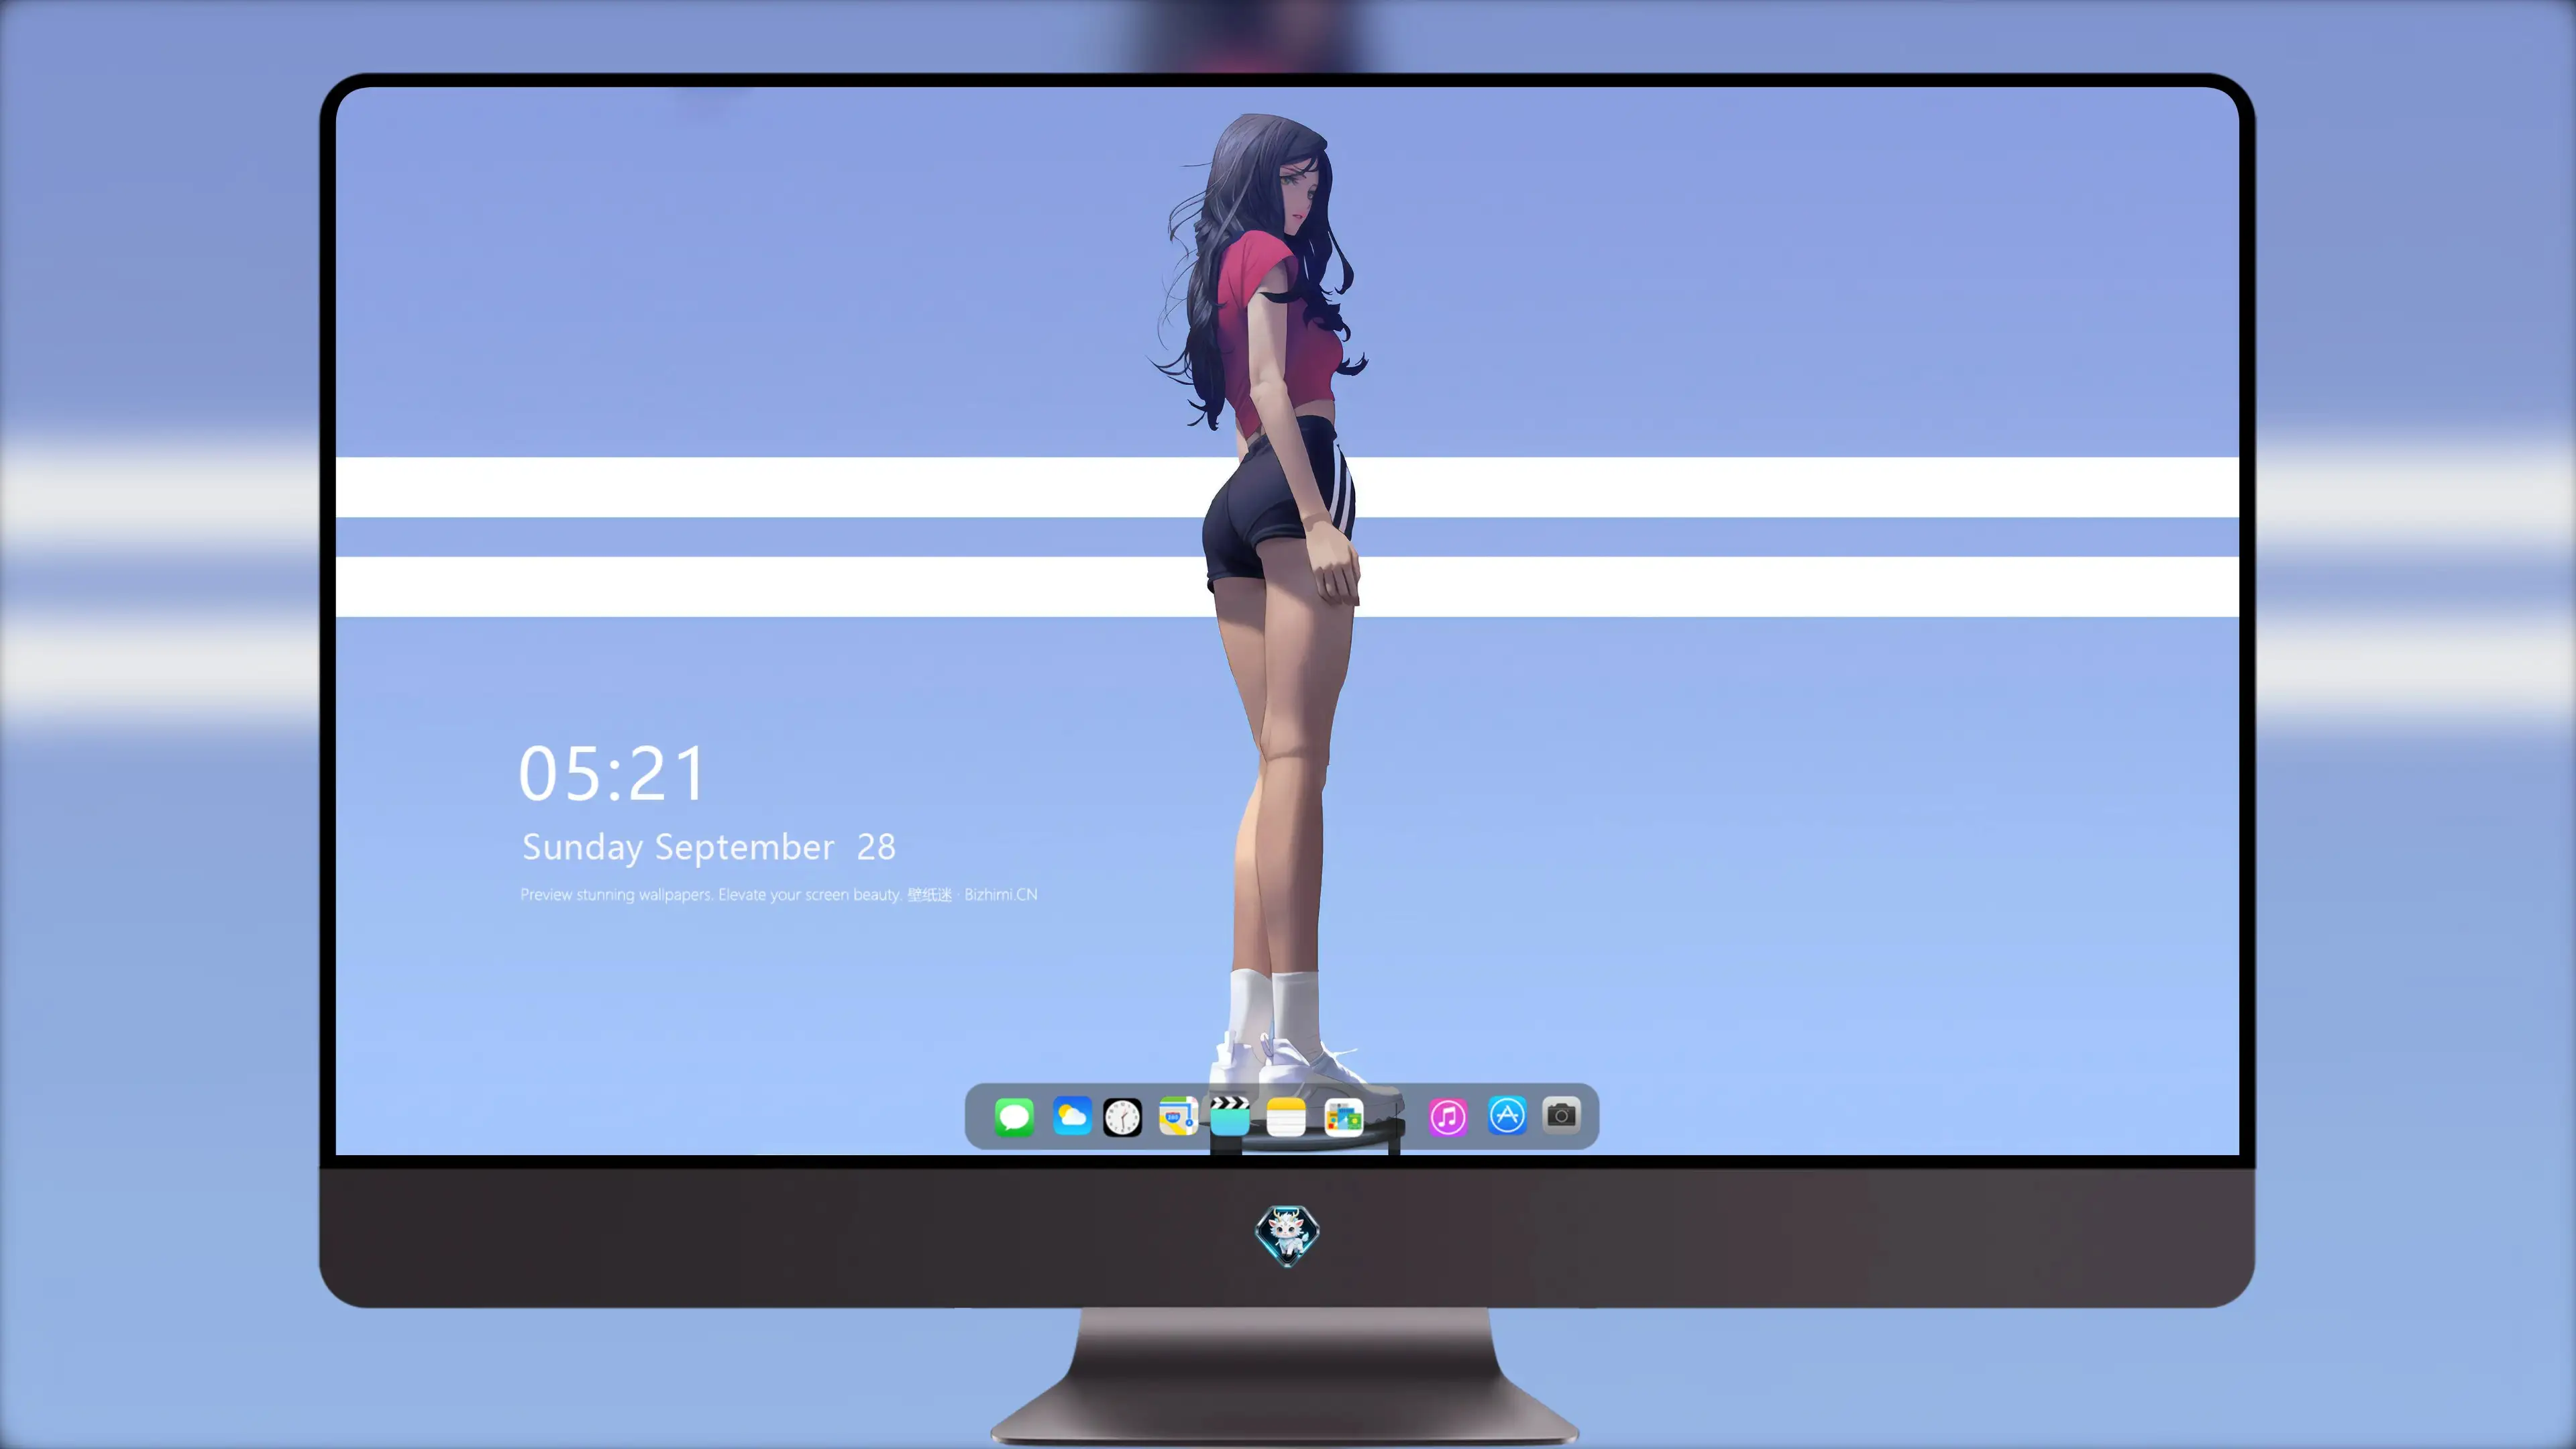Open the Videos clapperboard app icon
This screenshot has width=2576, height=1449.
pos(1230,1116)
